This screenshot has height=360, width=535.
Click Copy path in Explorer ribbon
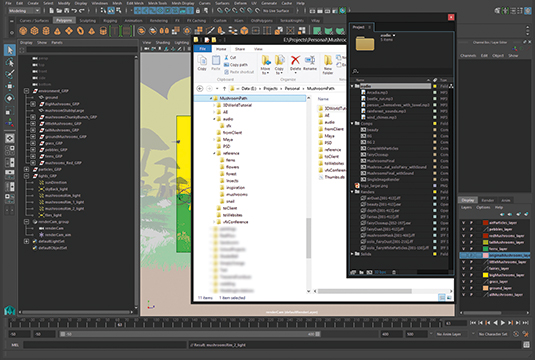(236, 65)
